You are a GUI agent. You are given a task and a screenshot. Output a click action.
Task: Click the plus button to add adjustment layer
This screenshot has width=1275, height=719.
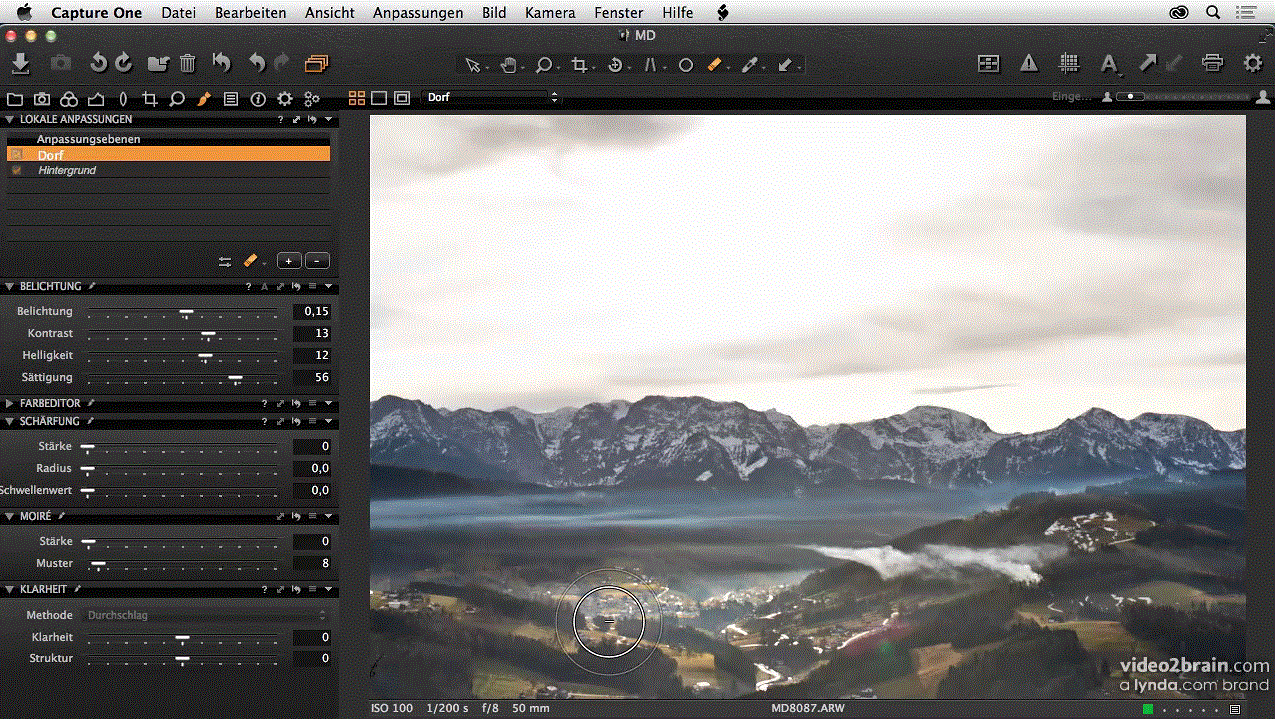coord(289,260)
